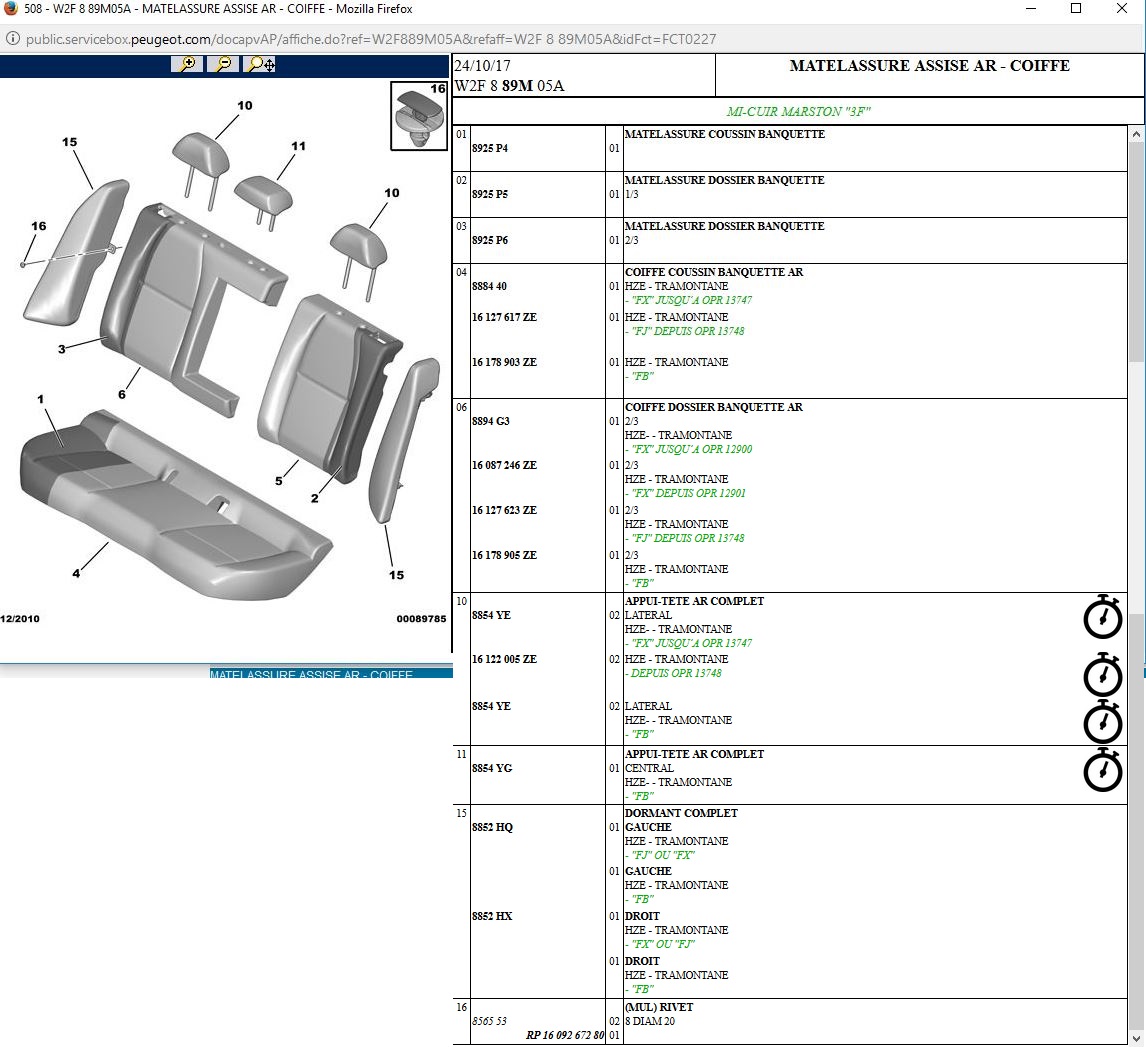
Task: Click the zoom in magnifier icon
Action: click(187, 64)
